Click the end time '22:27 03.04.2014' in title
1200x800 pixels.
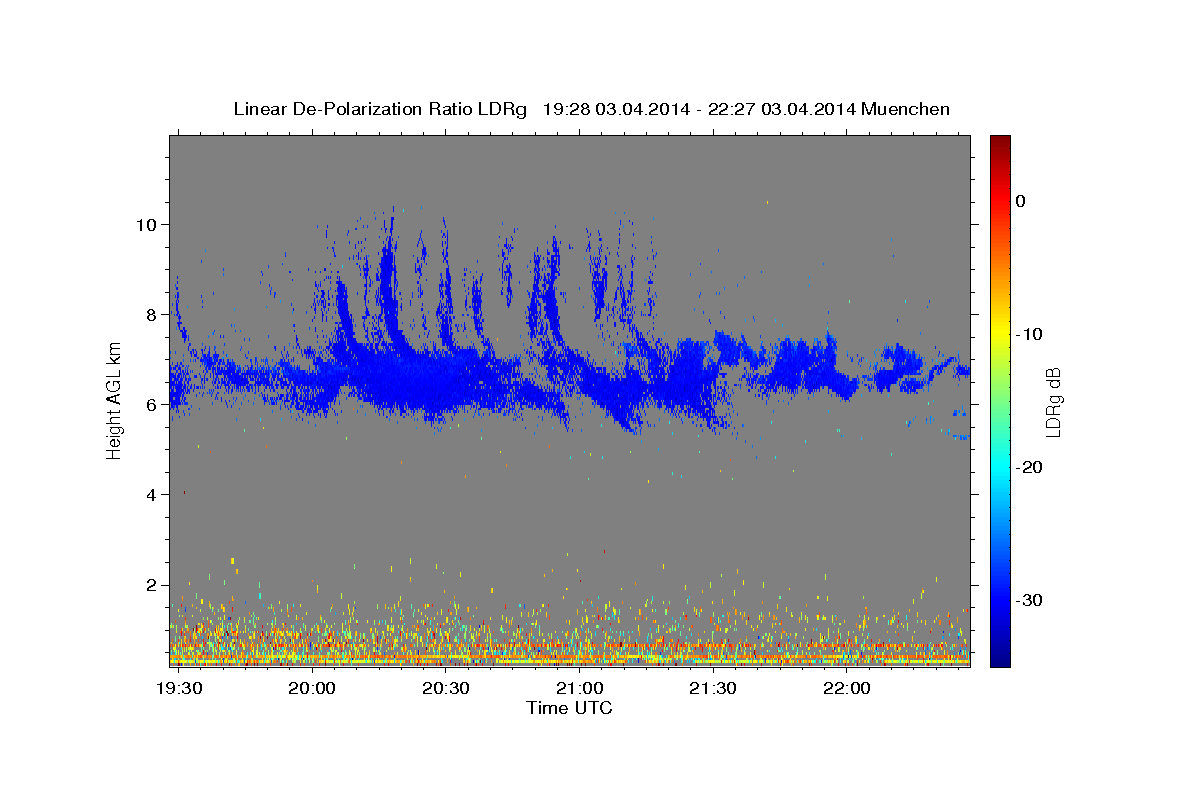point(781,109)
